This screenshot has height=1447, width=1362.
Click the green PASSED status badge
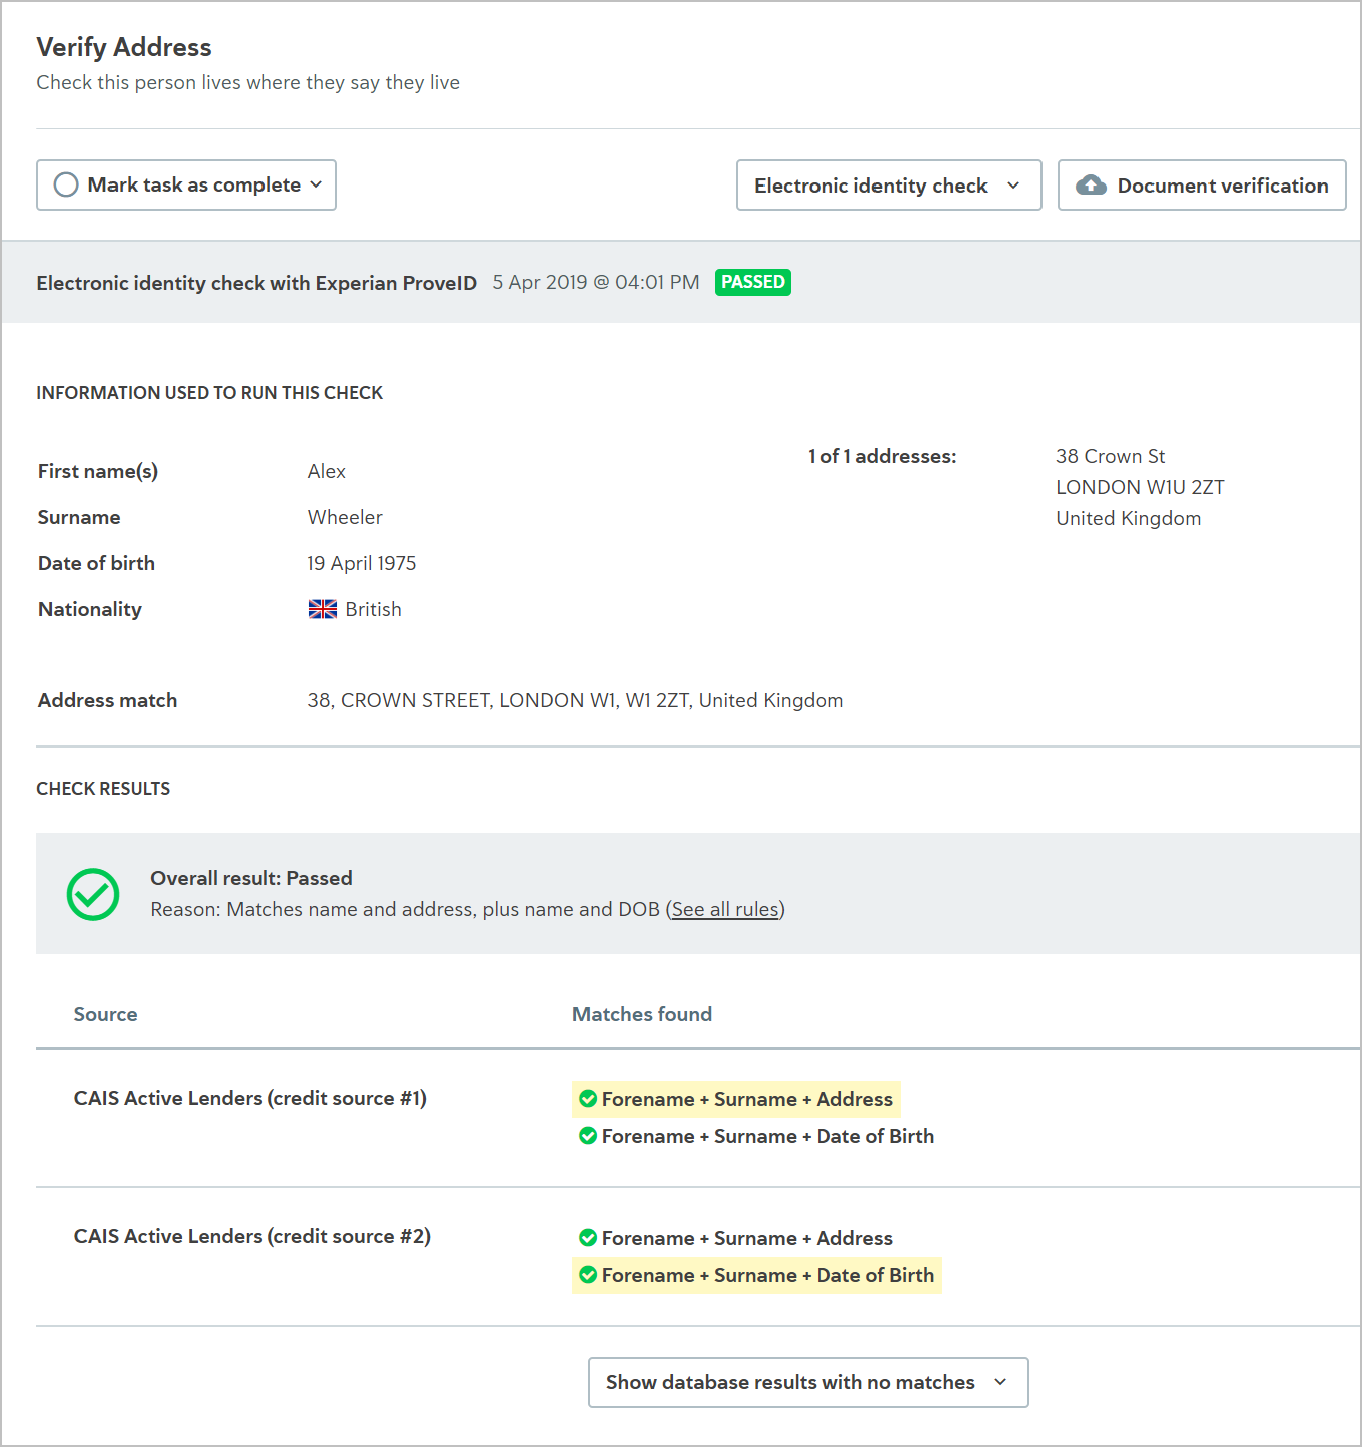(753, 282)
